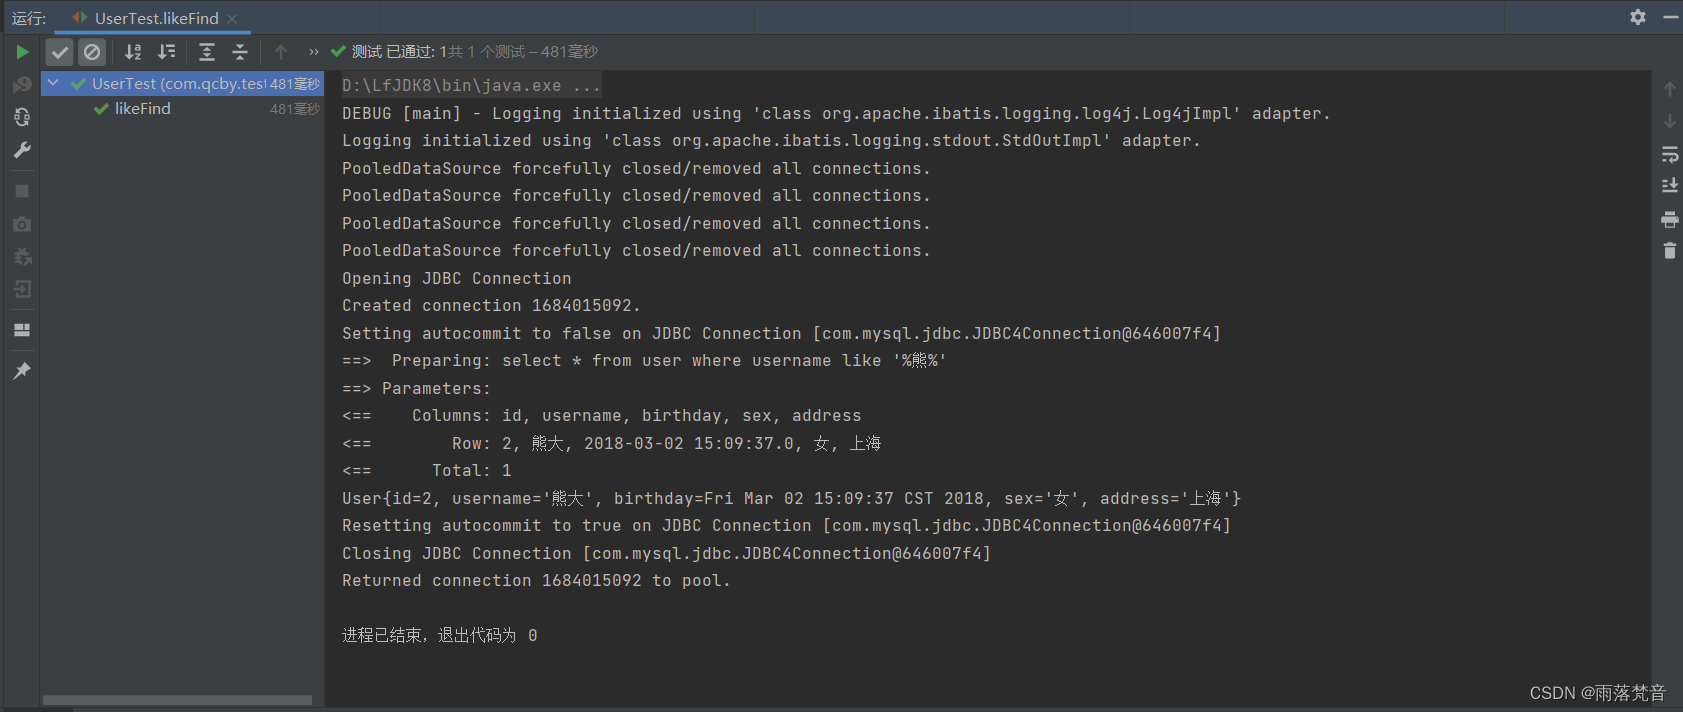Open the console print icon
The image size is (1683, 712).
pos(1669,219)
